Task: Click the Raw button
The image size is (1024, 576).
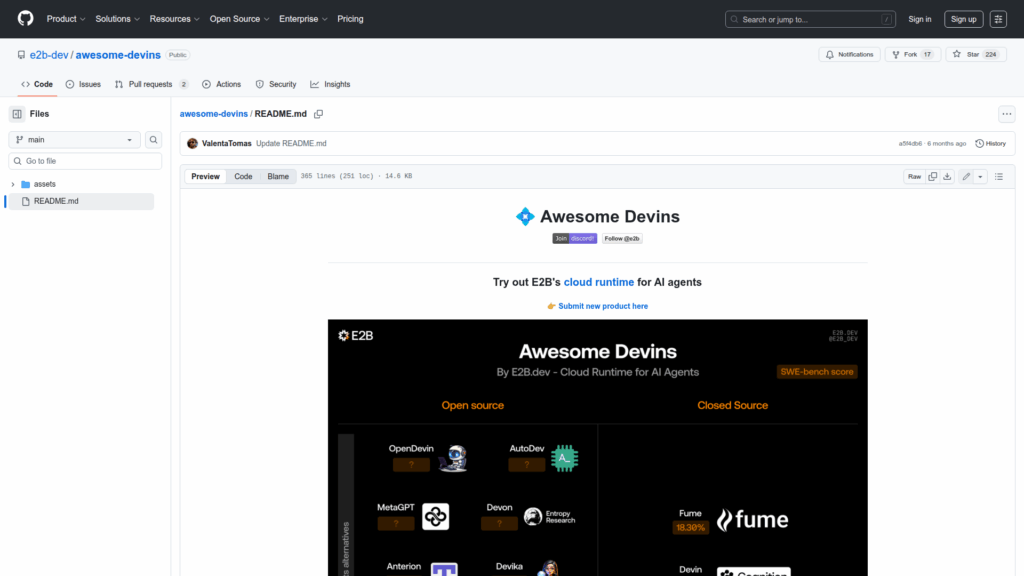Action: pos(914,176)
